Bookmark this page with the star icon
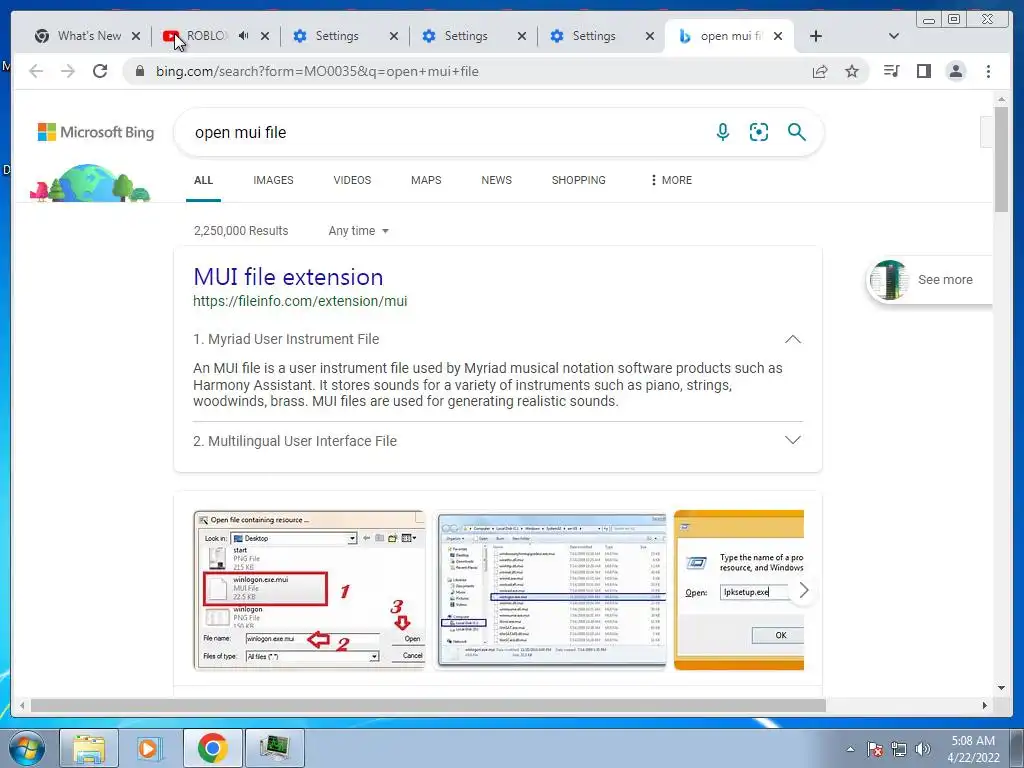This screenshot has width=1024, height=768. (x=852, y=71)
